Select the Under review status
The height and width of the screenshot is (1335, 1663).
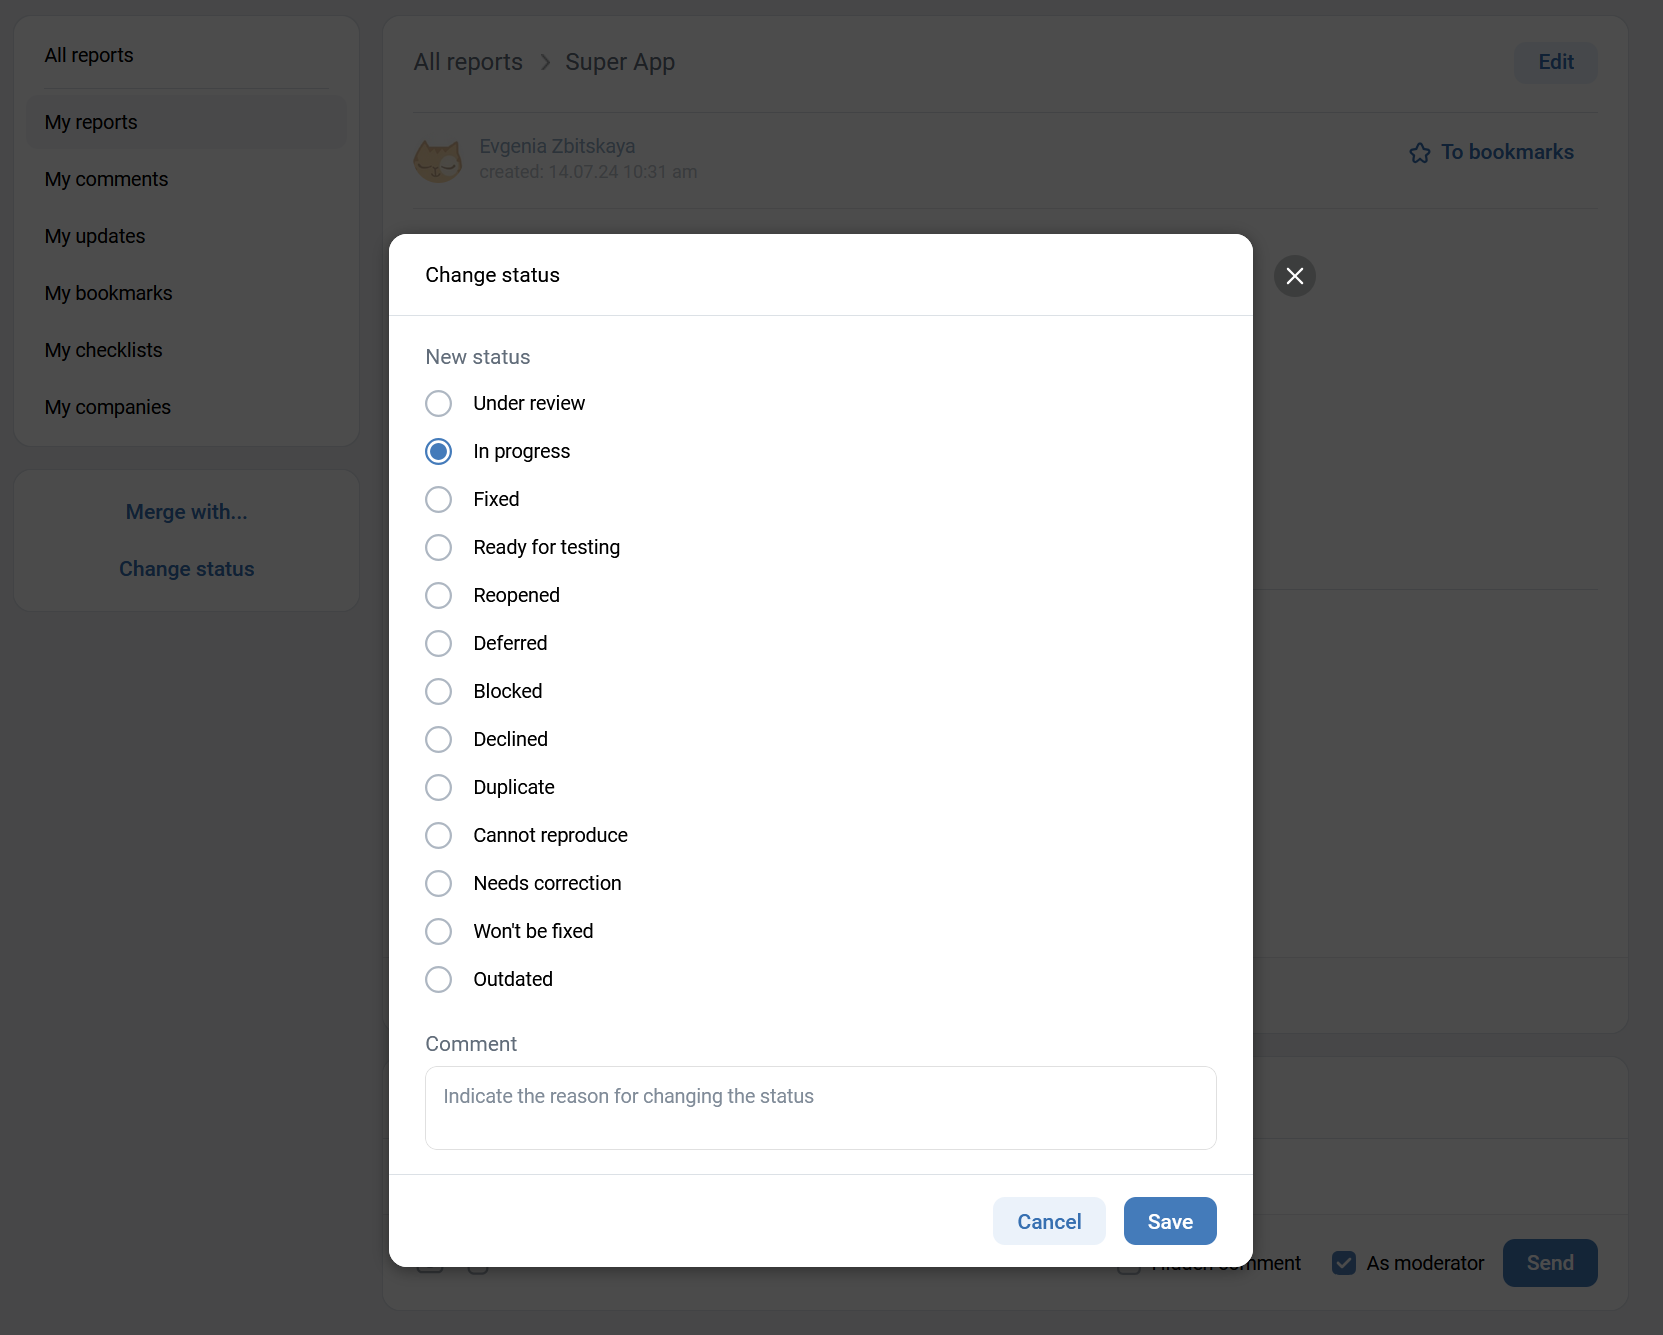(x=438, y=404)
